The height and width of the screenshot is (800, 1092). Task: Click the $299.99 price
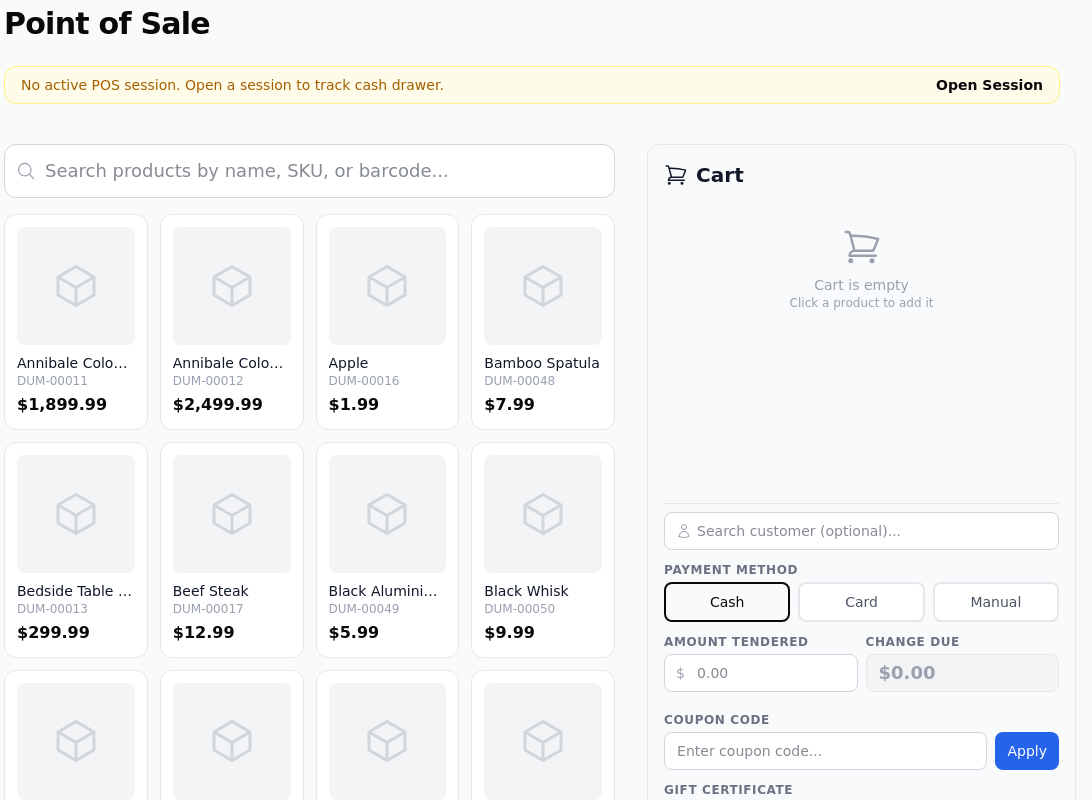coord(54,632)
